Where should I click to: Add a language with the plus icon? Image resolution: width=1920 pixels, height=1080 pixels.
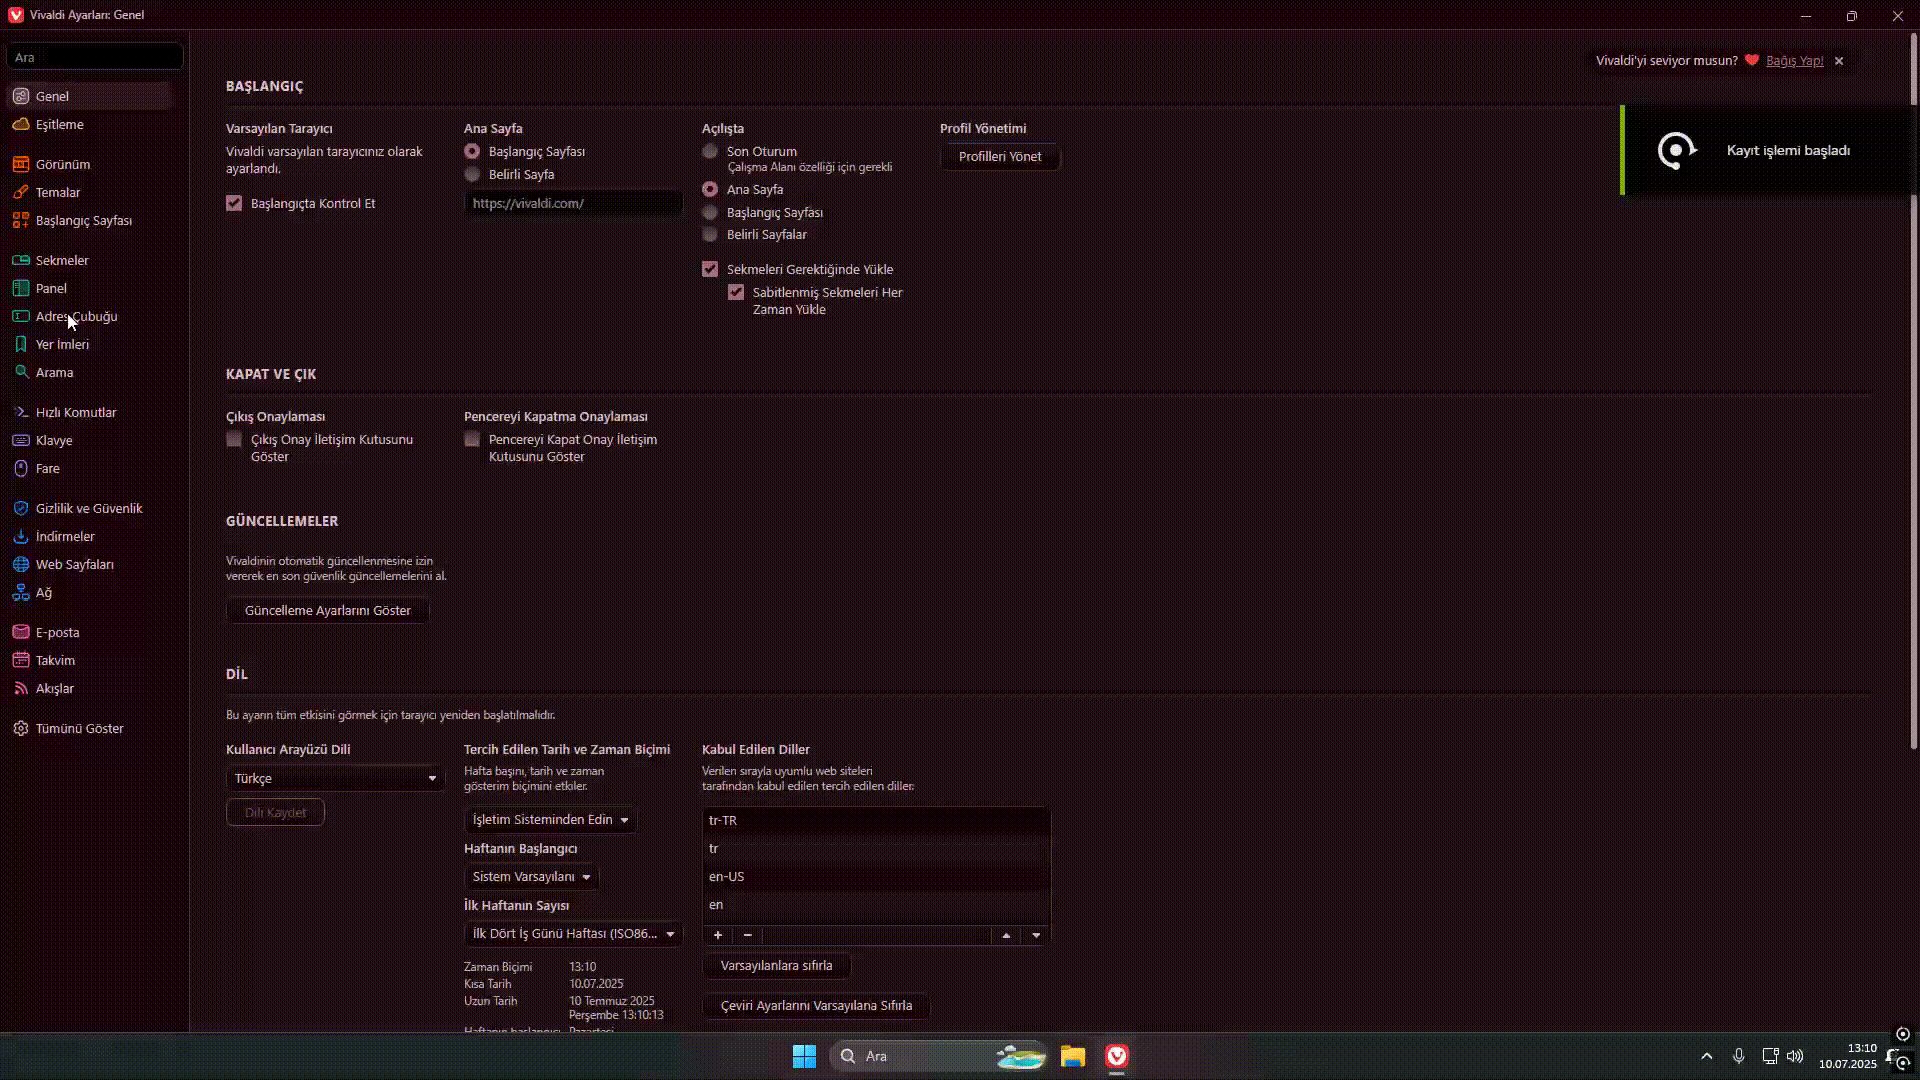[x=718, y=936]
